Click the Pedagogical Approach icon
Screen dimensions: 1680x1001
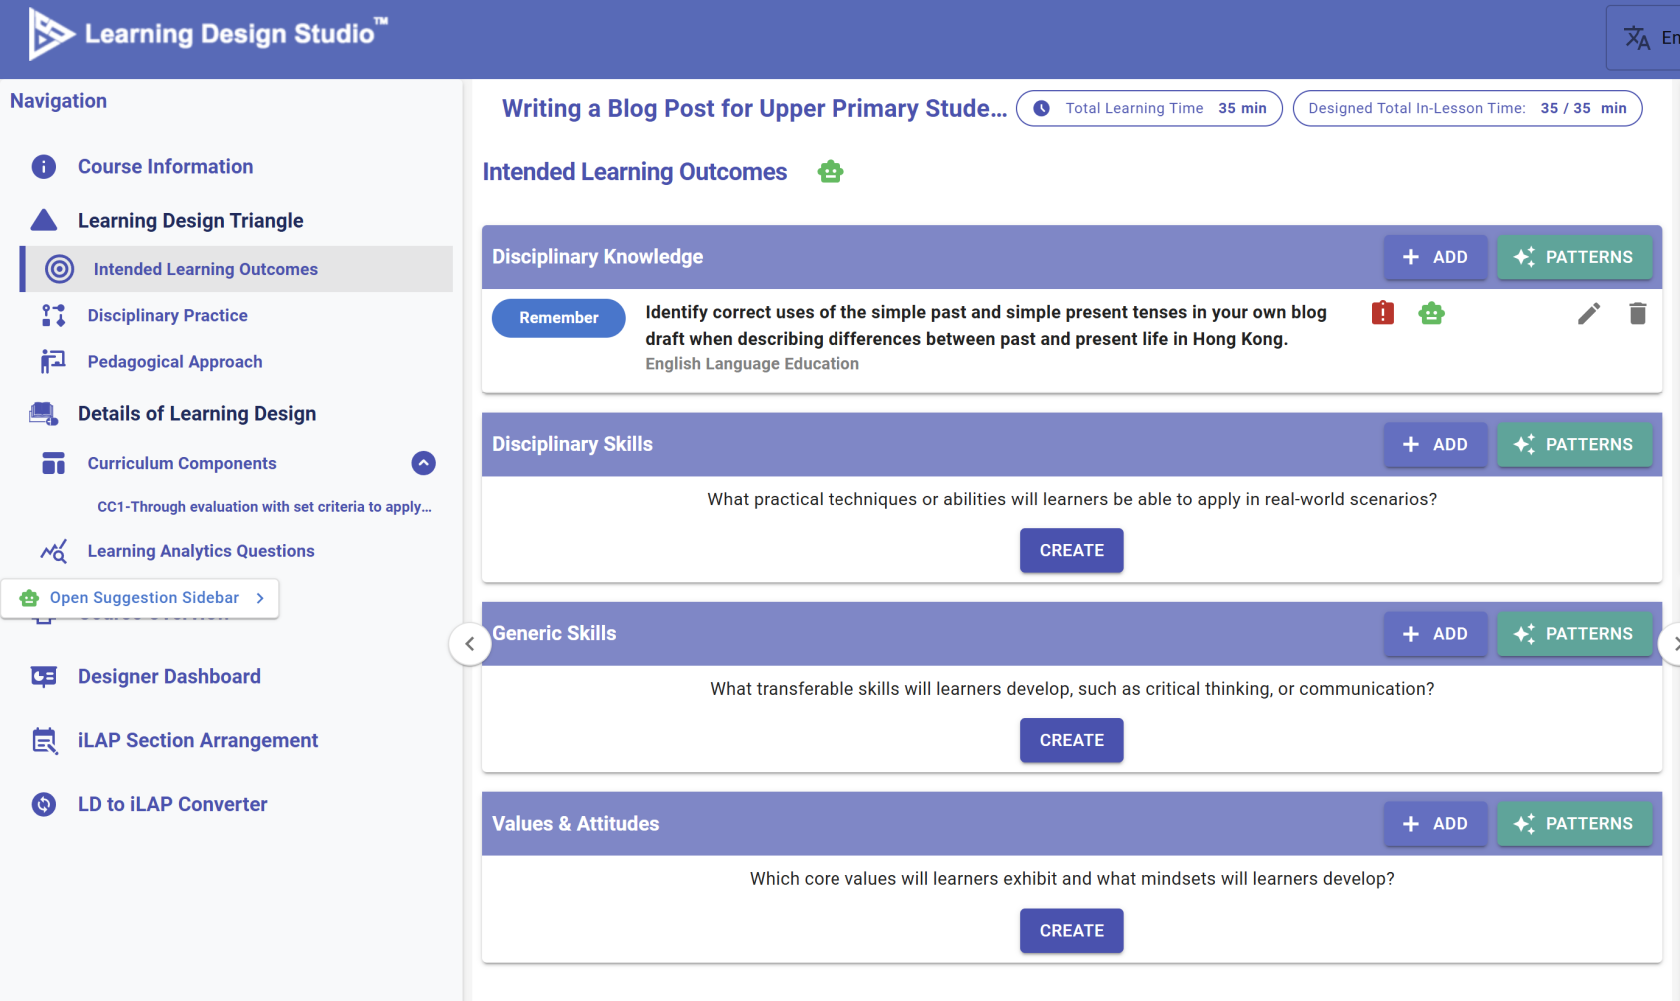pos(53,361)
